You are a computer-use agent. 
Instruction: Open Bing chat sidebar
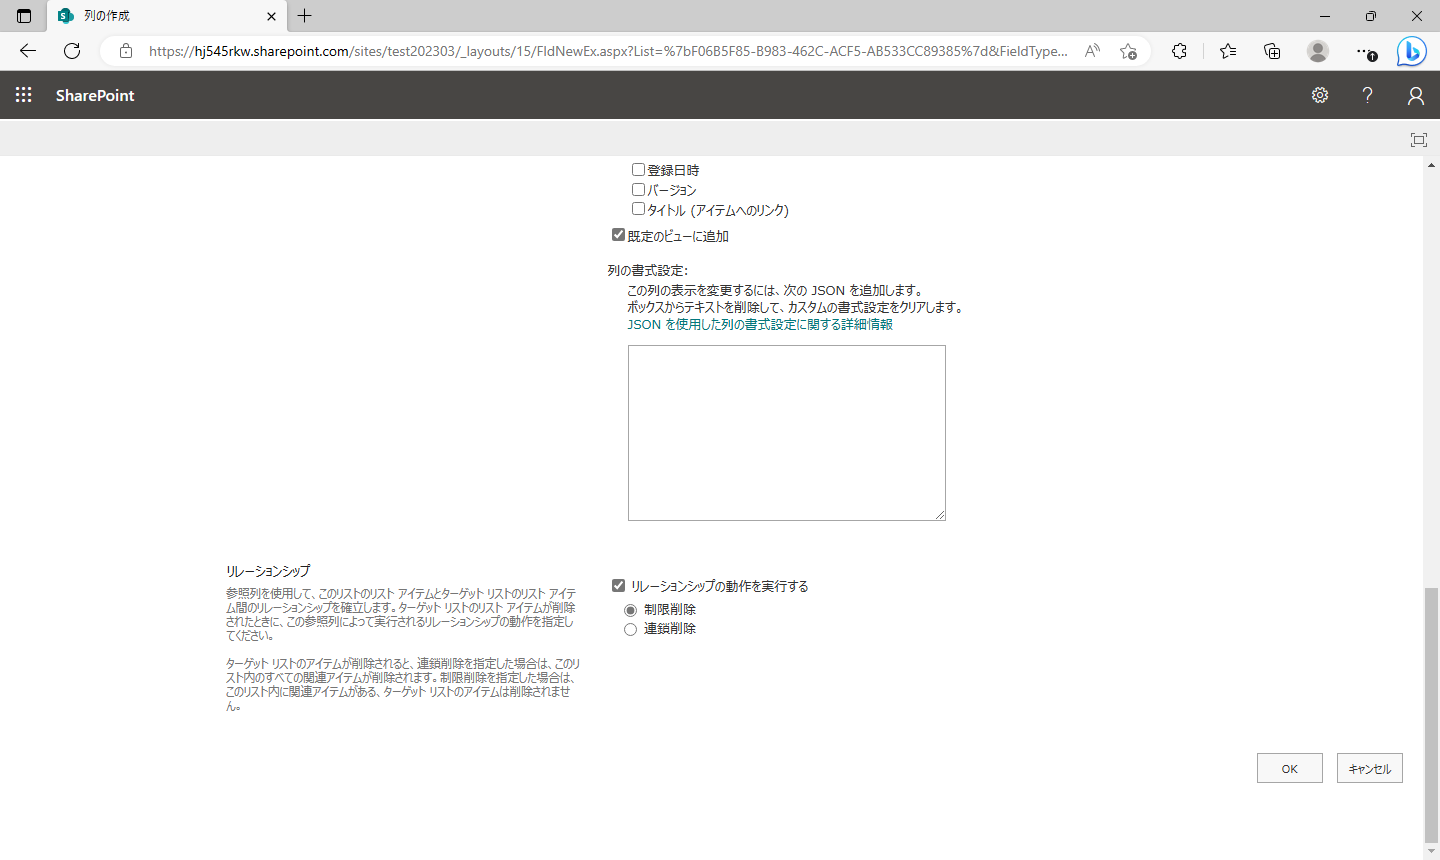1411,51
